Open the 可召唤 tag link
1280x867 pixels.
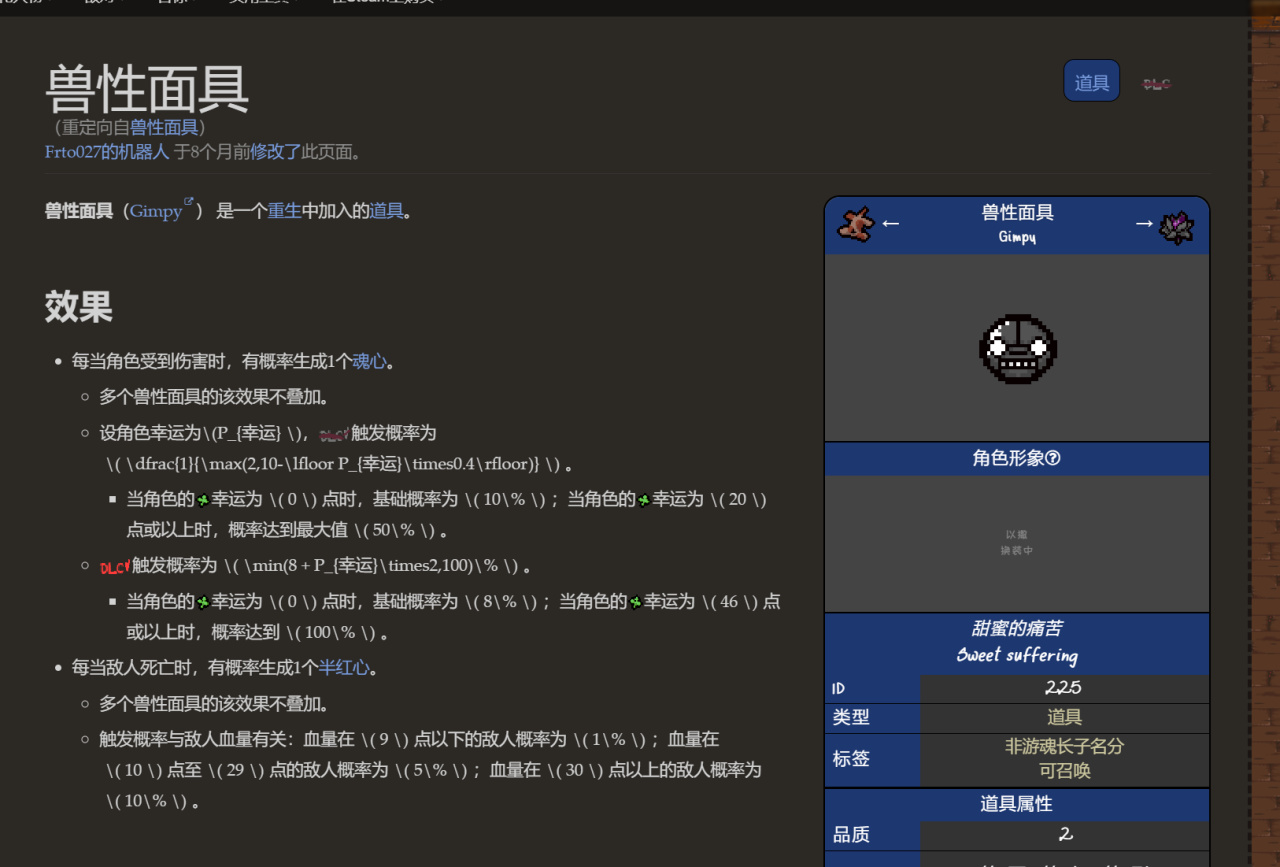1064,771
